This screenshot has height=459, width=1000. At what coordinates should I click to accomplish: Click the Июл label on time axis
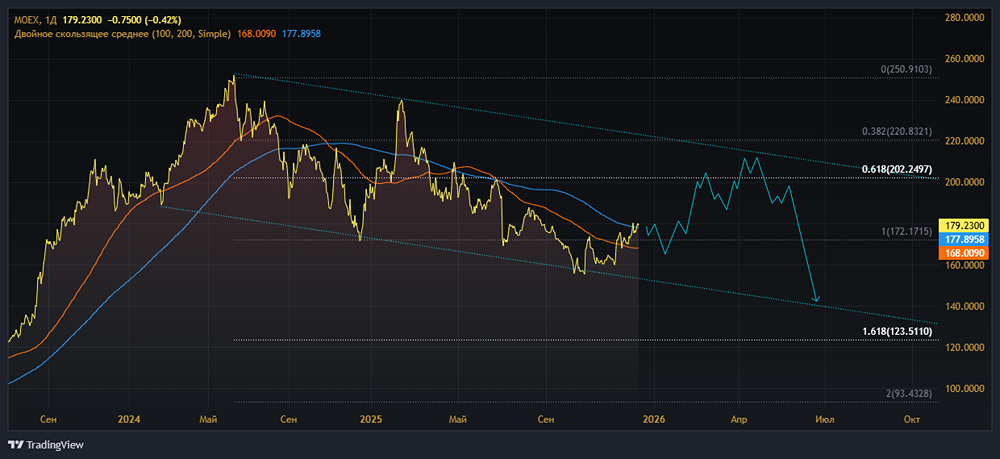pyautogui.click(x=825, y=419)
